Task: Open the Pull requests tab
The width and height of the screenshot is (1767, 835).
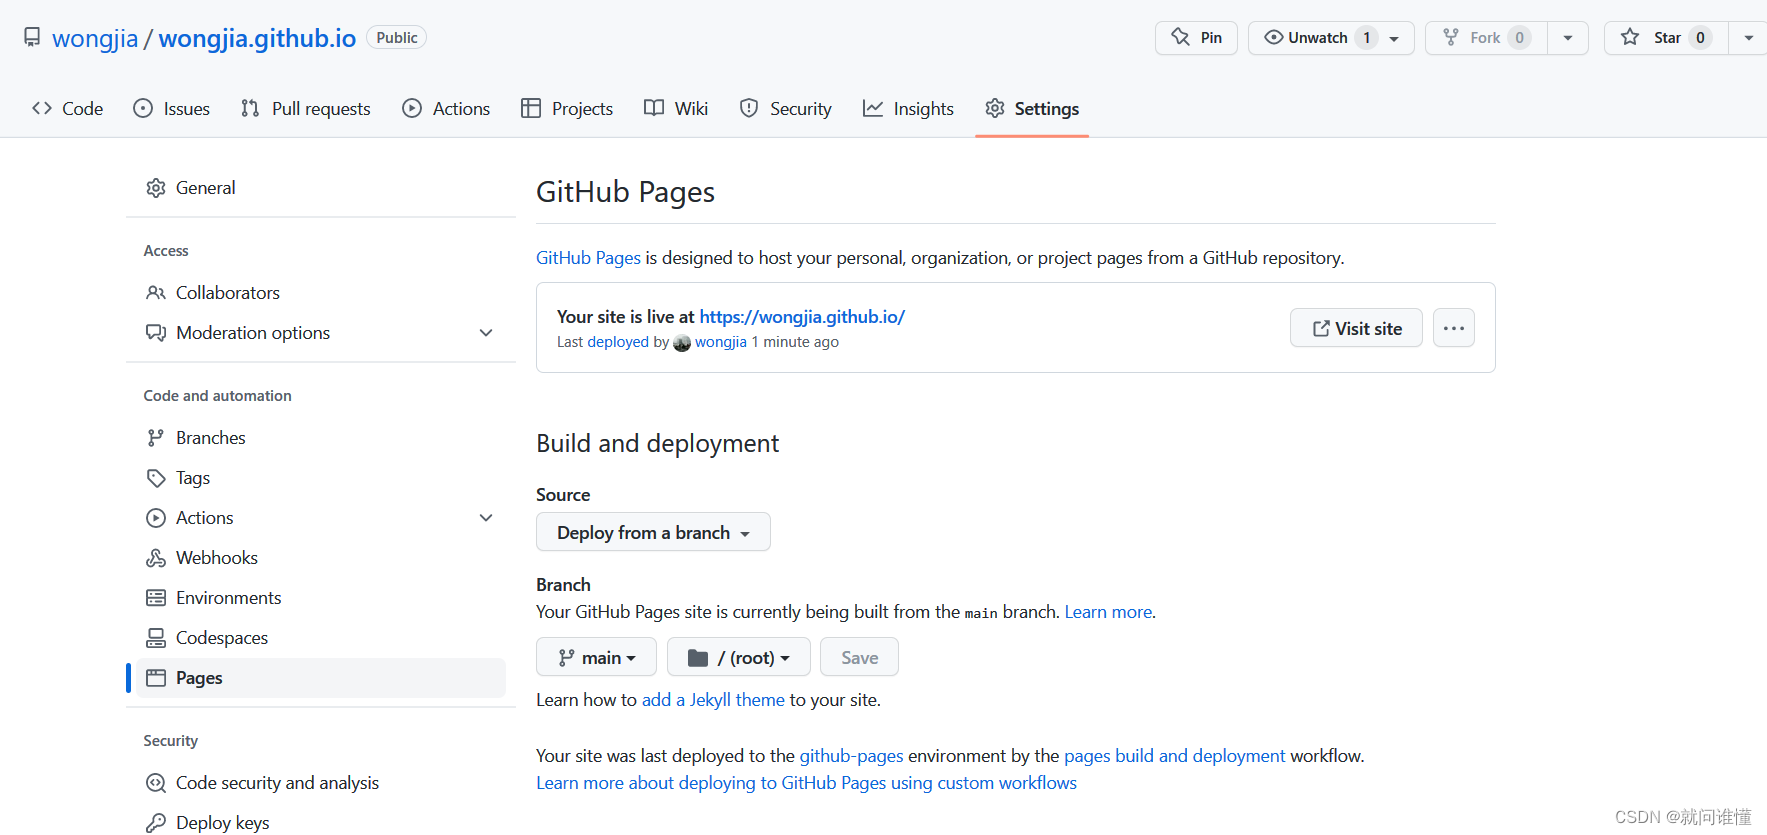Action: click(x=306, y=108)
